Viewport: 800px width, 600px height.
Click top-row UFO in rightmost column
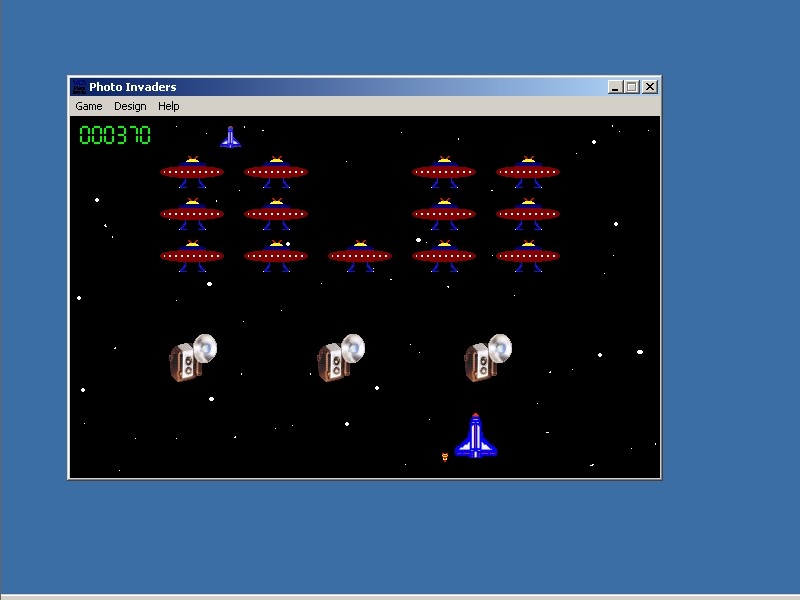(x=528, y=172)
